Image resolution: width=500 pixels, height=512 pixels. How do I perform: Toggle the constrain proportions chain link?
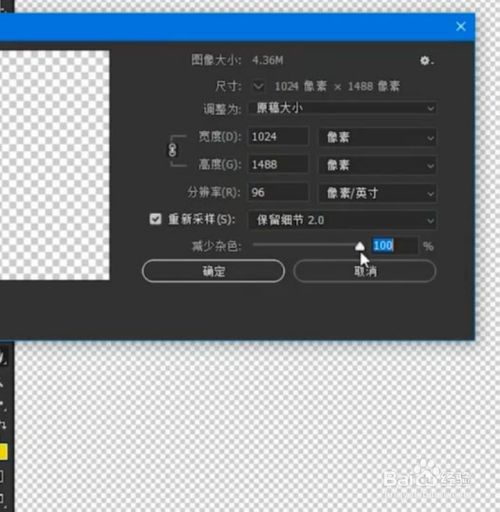(172, 150)
